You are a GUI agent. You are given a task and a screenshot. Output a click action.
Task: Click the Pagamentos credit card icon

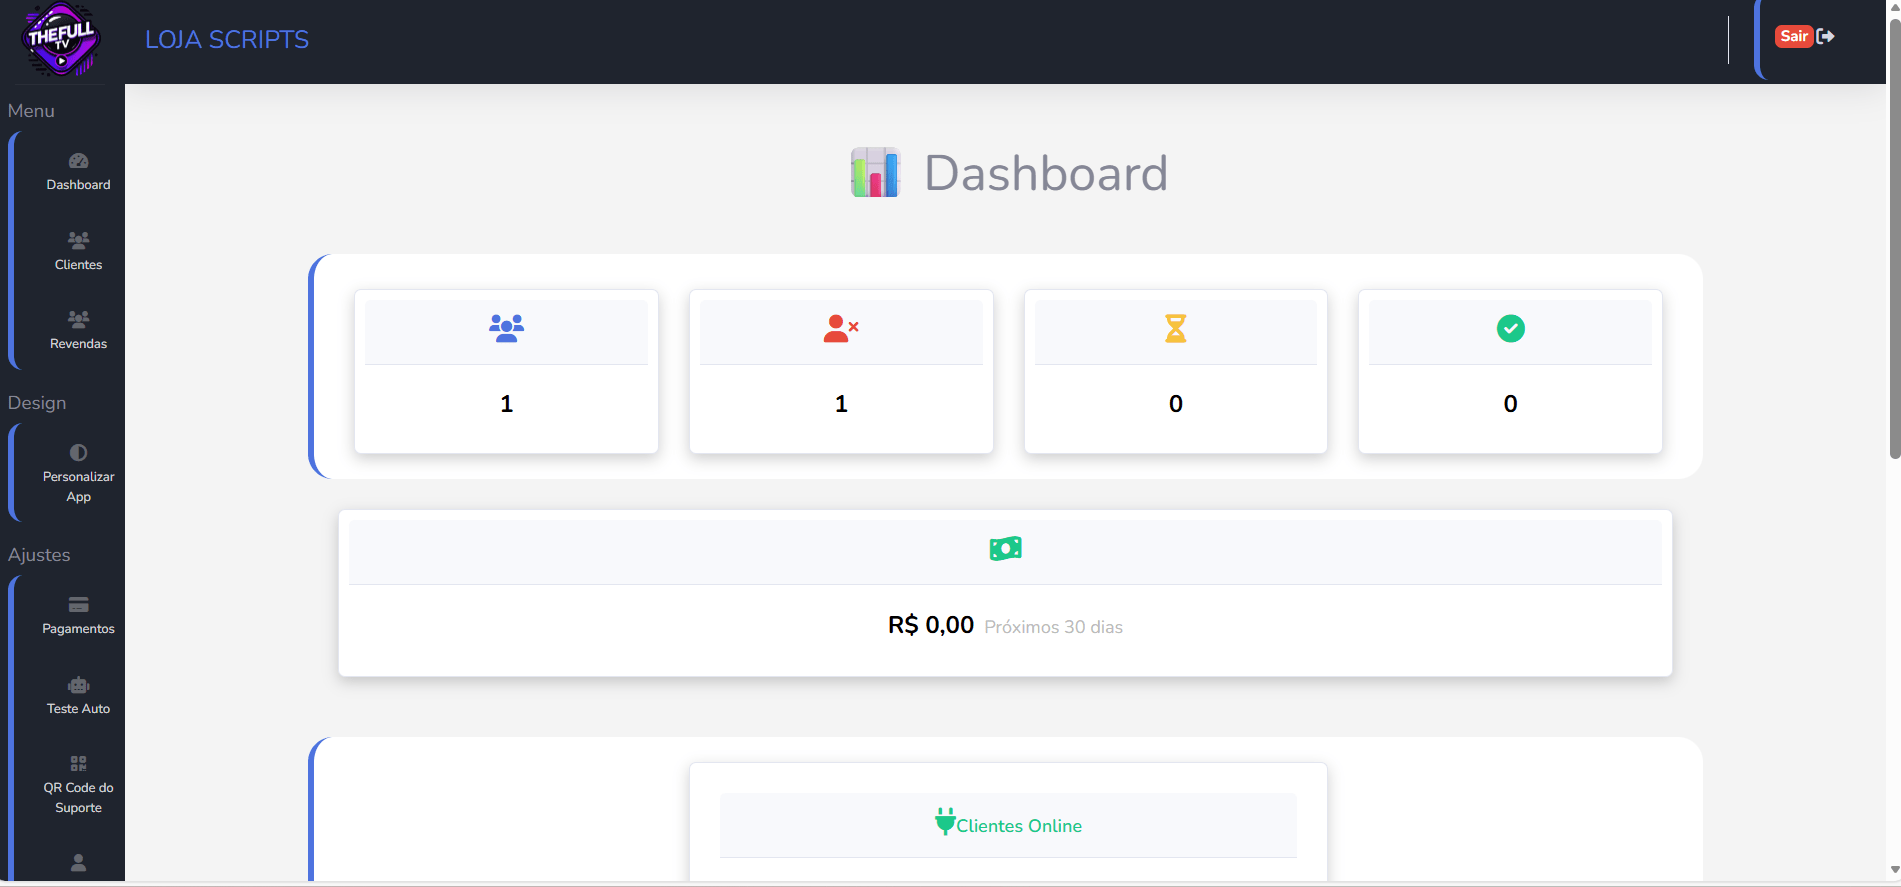[79, 605]
